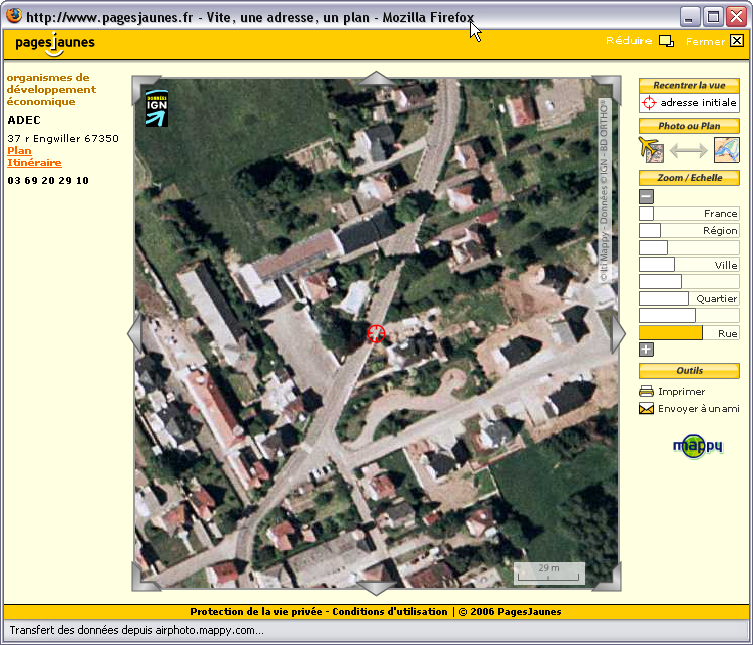Click the printer icon next to Imprimer

coord(646,392)
